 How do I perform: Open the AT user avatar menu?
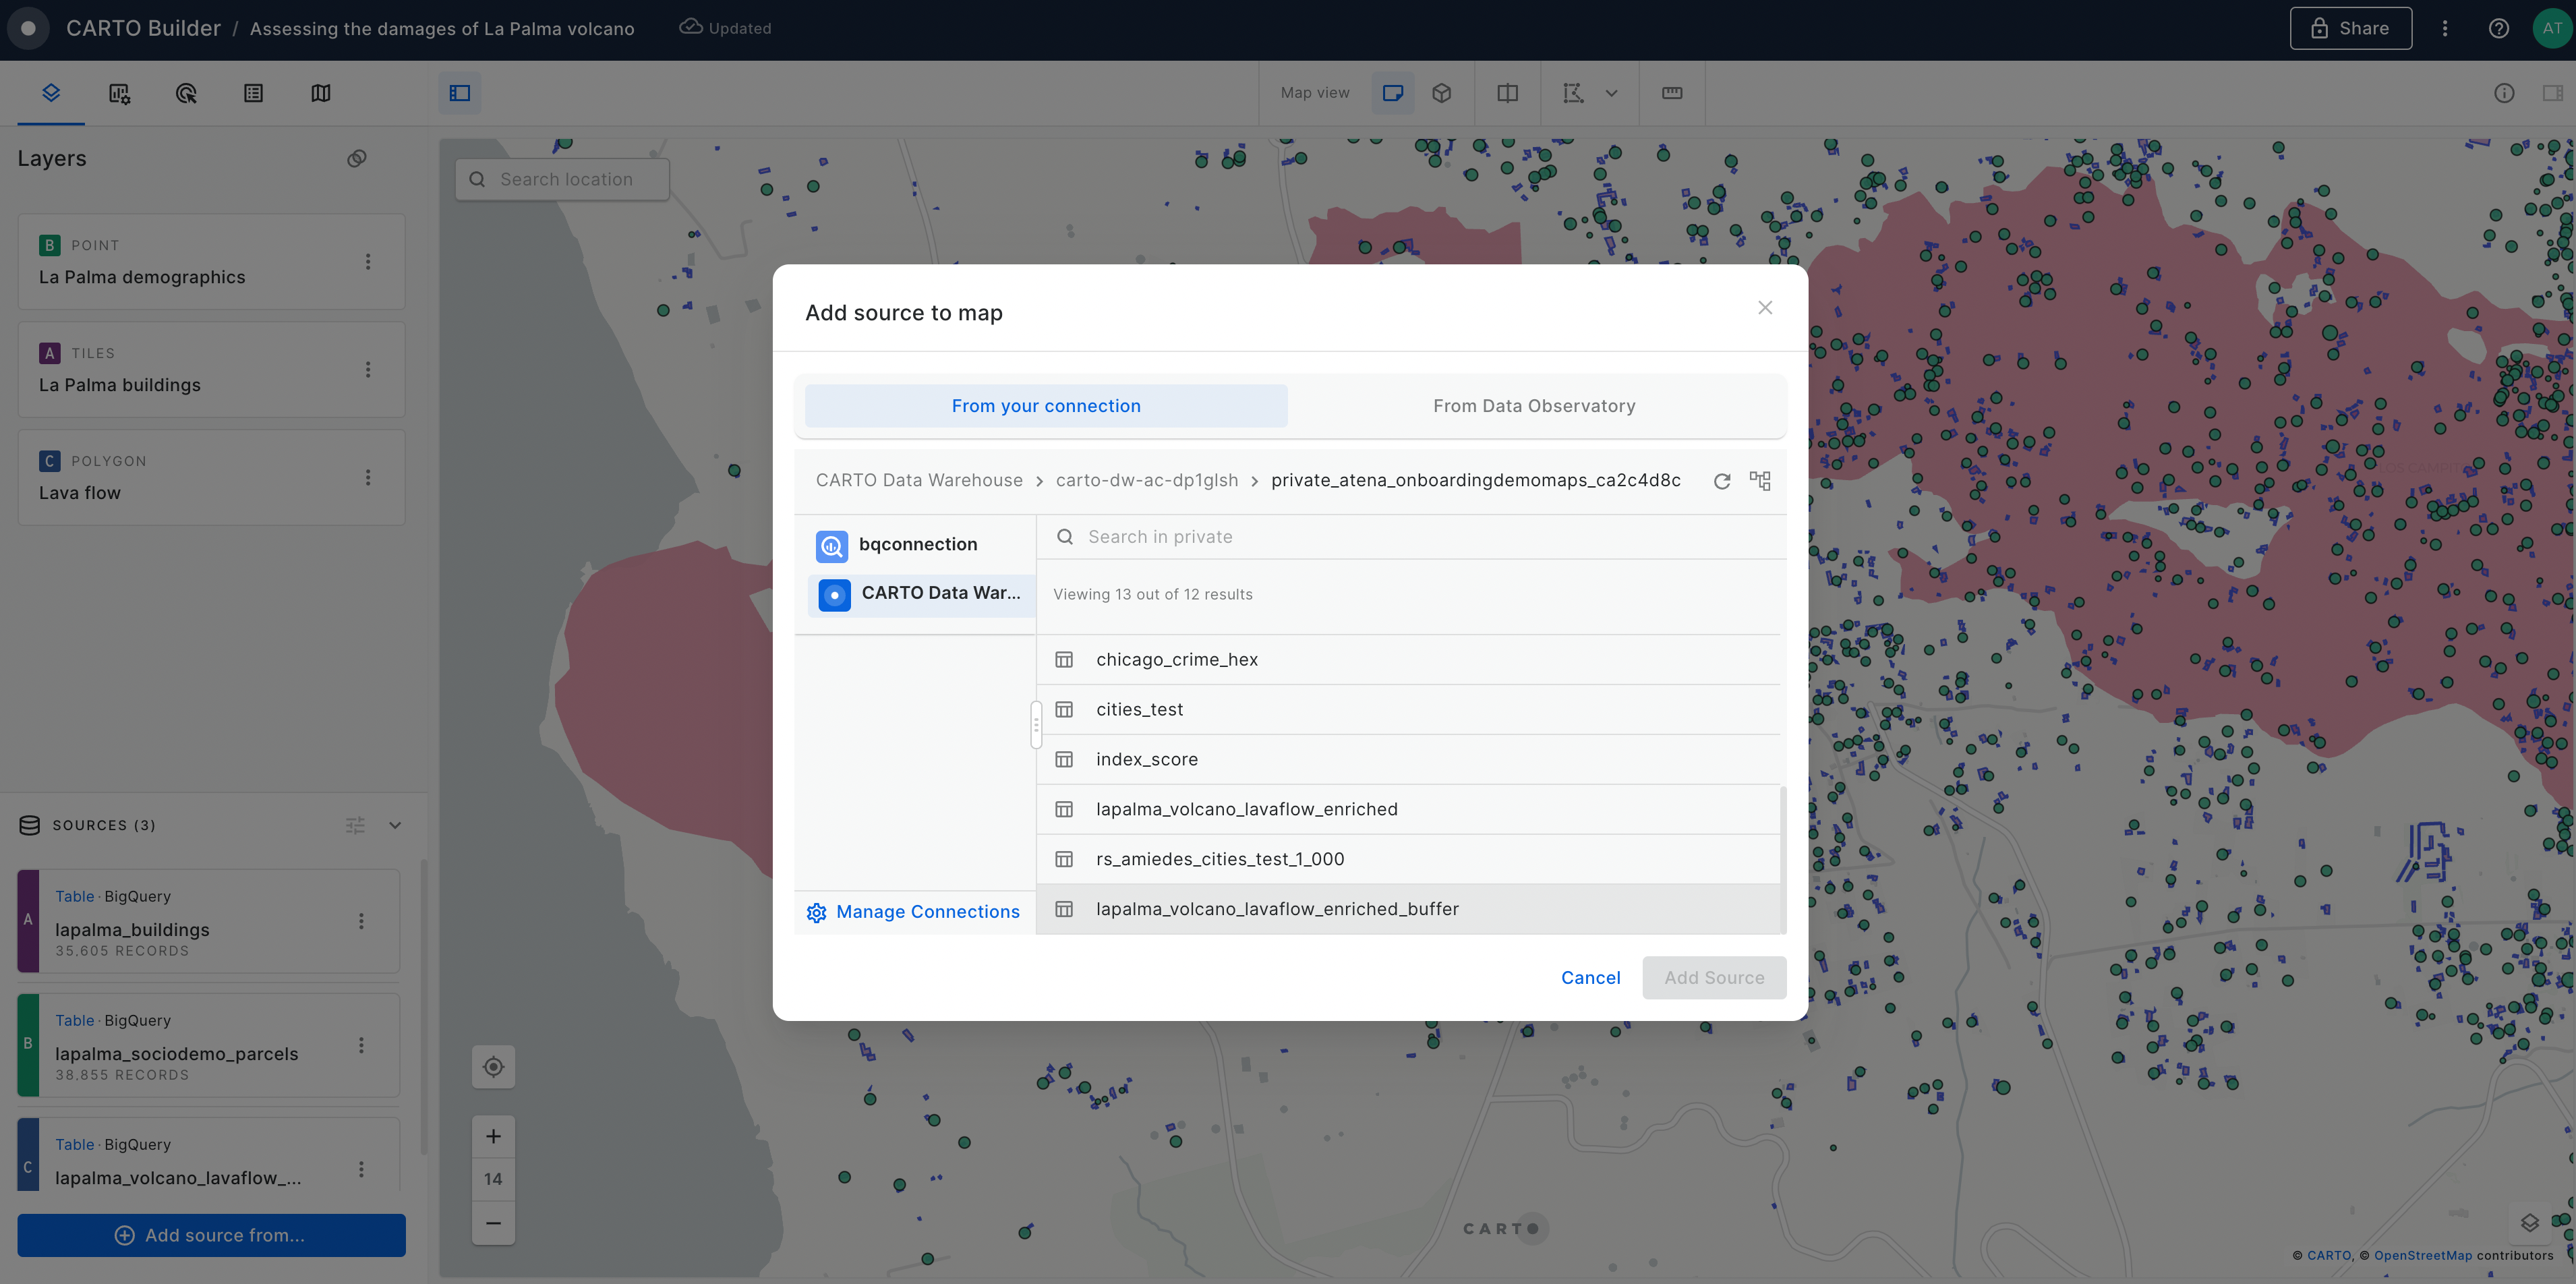click(2552, 28)
